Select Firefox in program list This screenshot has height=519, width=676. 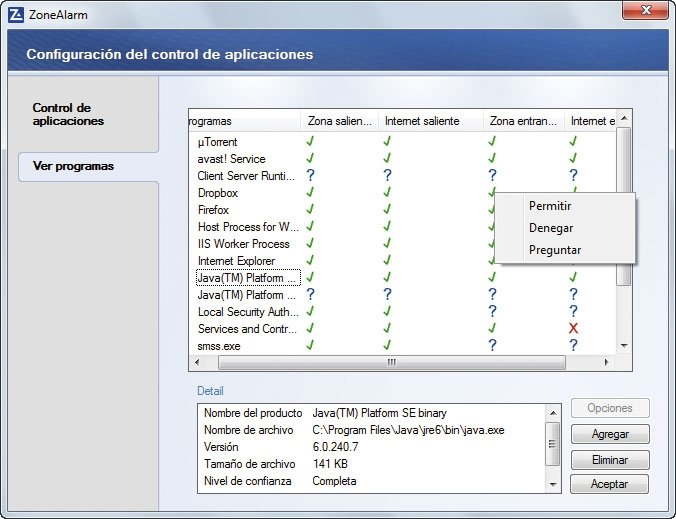tap(213, 210)
